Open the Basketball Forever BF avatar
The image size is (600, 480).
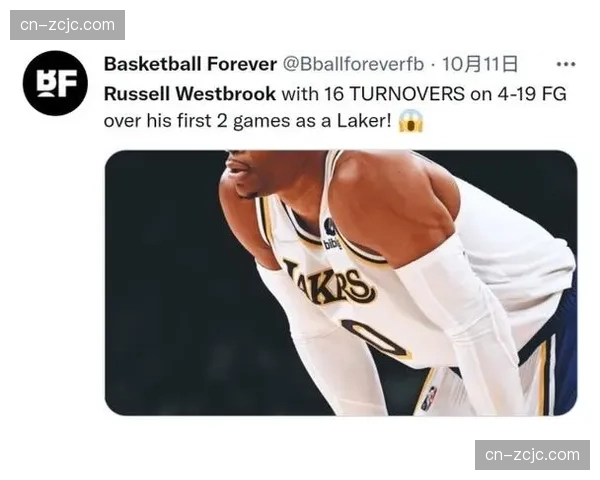pos(55,83)
